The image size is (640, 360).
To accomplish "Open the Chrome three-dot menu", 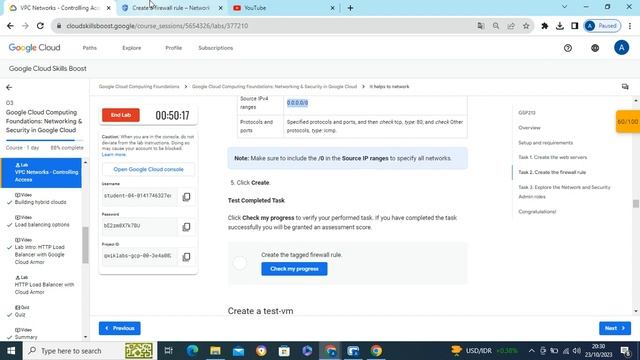I will pos(630,26).
